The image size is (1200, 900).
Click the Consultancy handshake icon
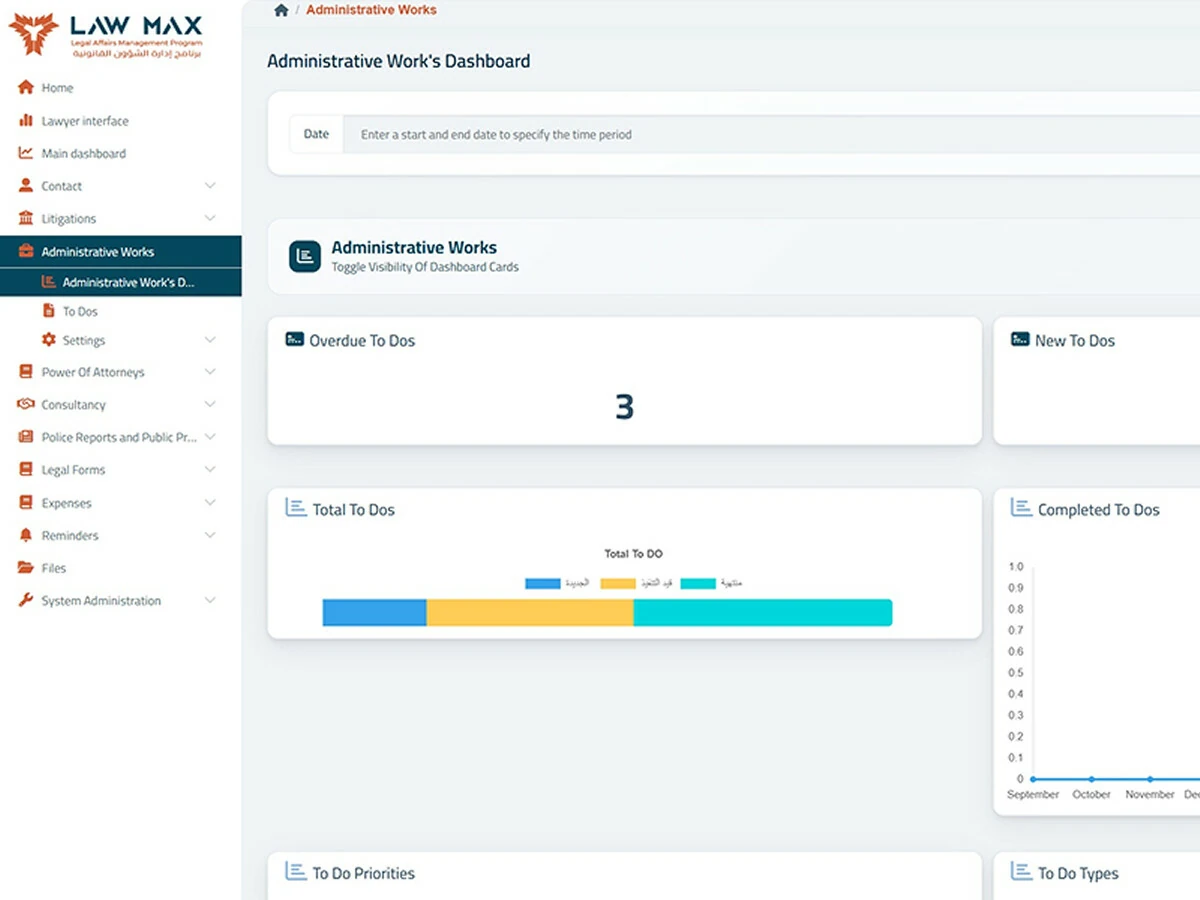[26, 404]
